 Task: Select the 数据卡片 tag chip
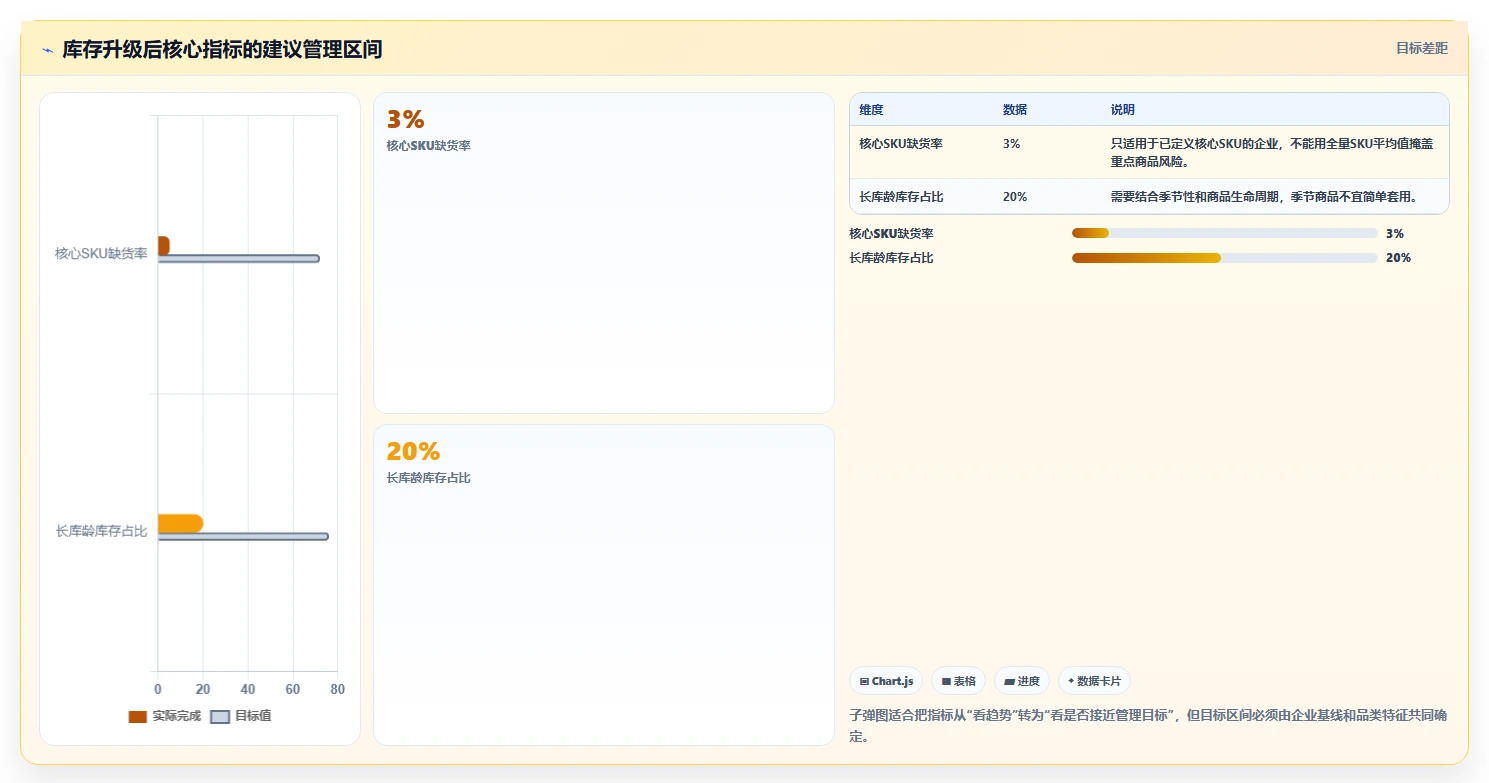[1095, 681]
